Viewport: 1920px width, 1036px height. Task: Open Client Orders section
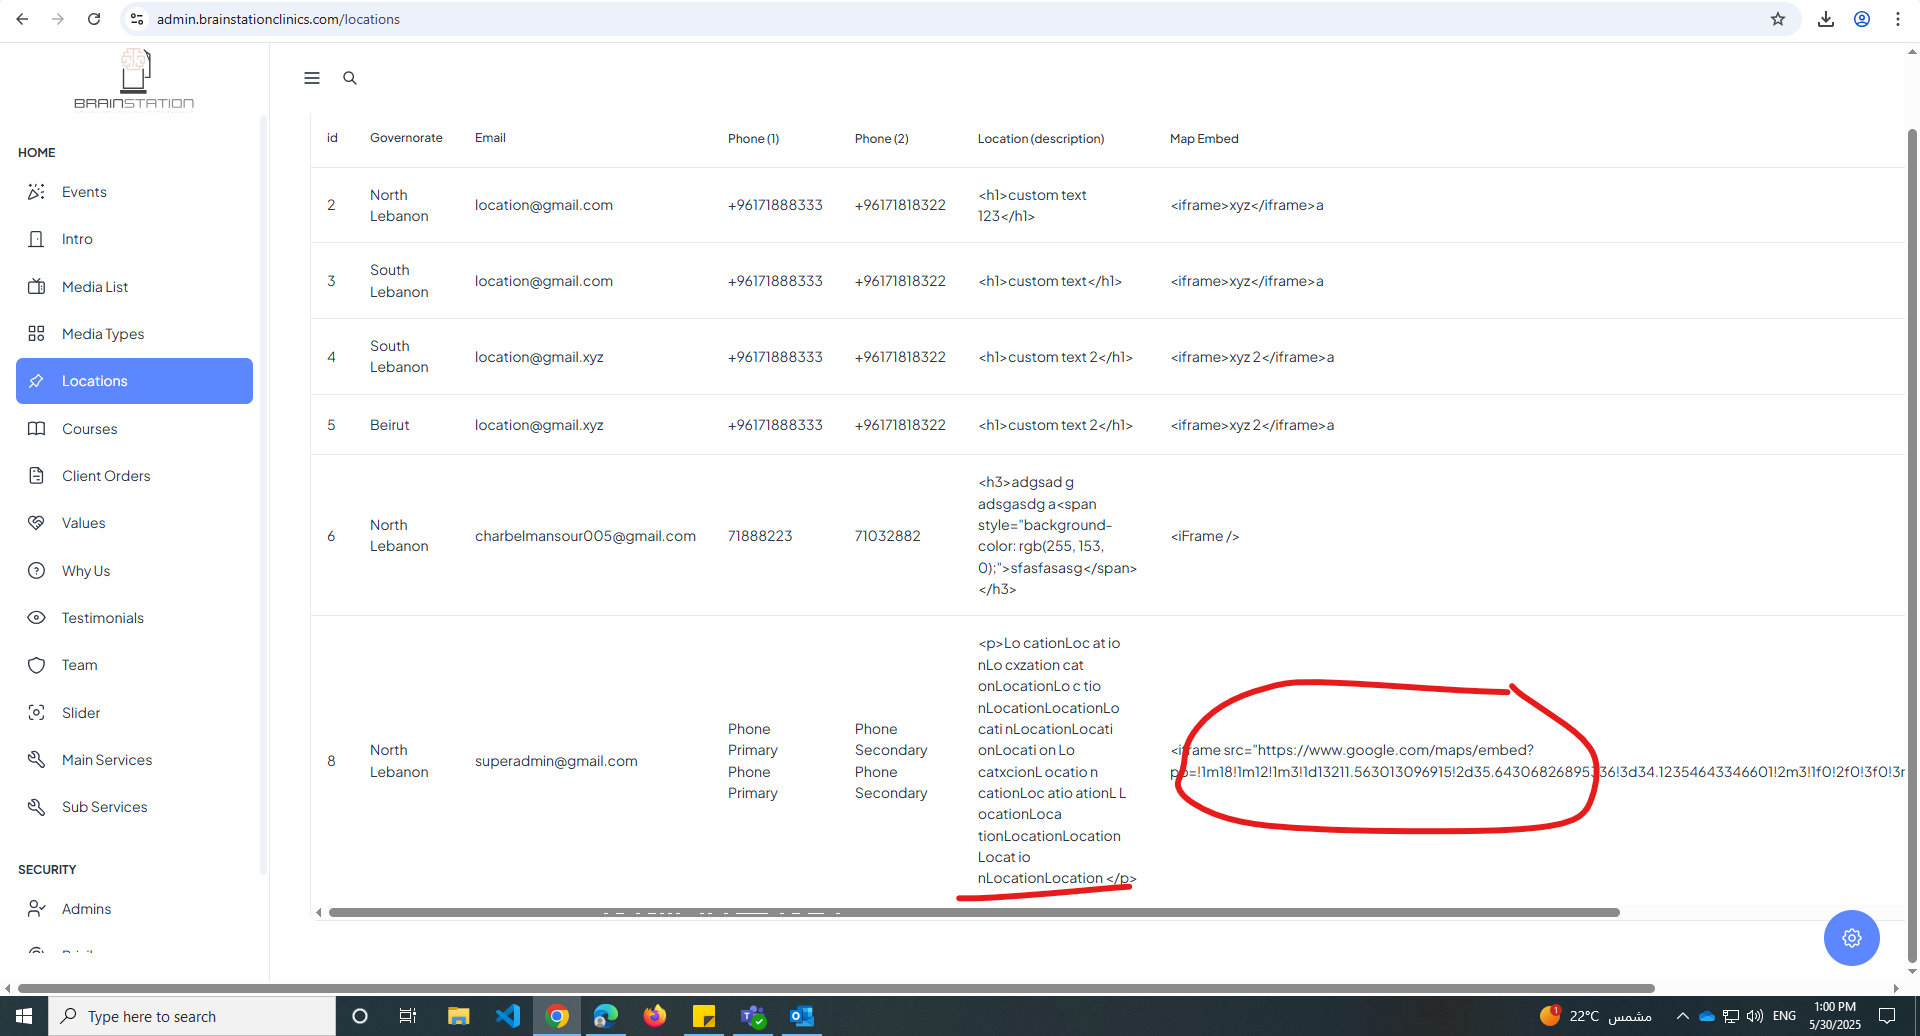click(x=106, y=476)
